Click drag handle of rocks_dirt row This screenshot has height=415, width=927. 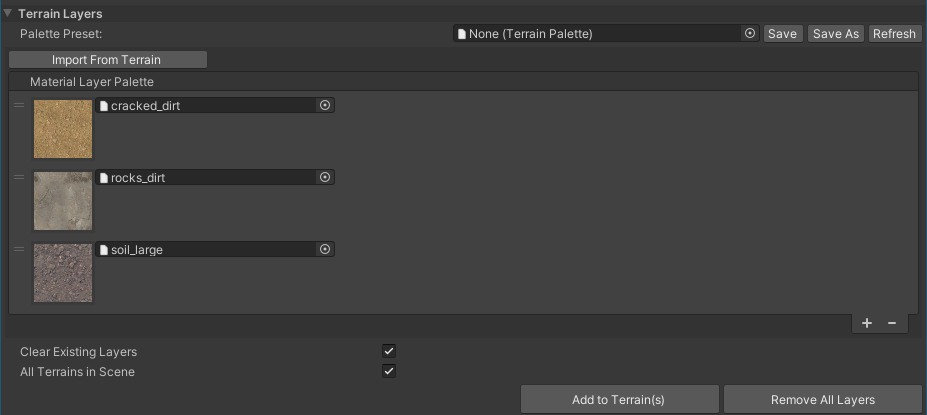coord(19,177)
